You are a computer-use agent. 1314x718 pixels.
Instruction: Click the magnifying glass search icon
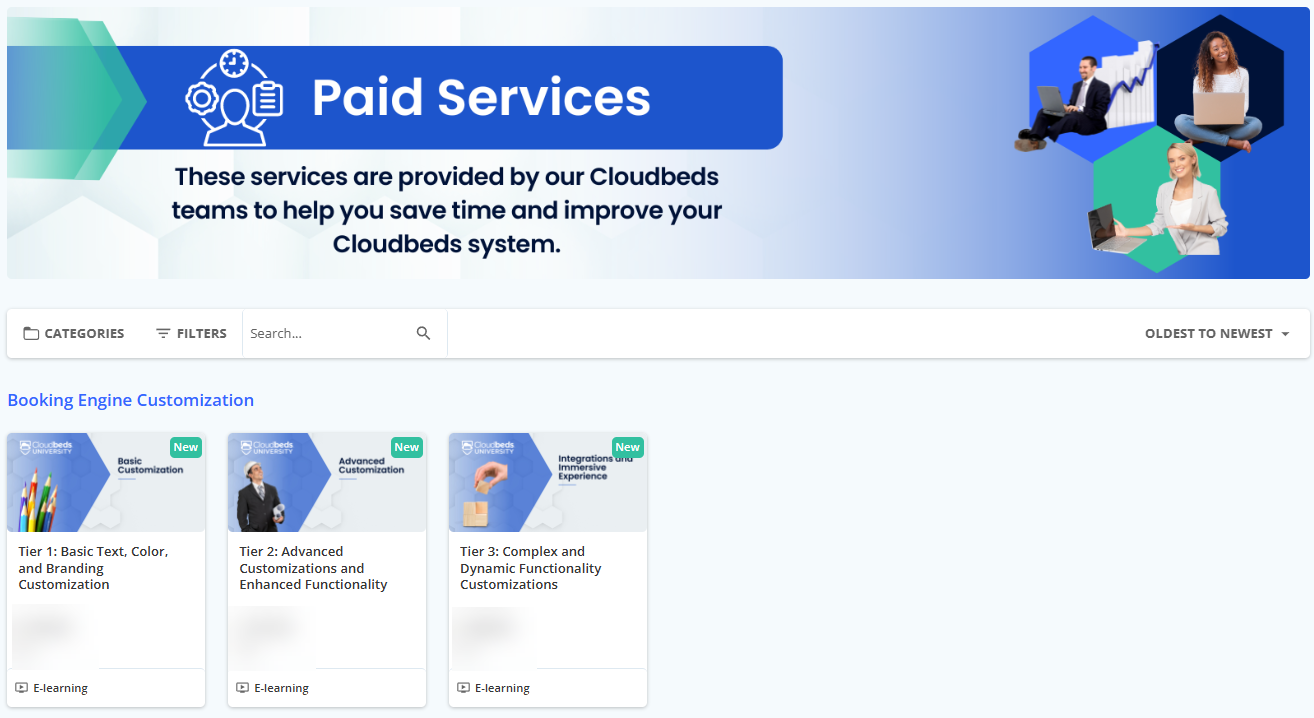coord(424,334)
